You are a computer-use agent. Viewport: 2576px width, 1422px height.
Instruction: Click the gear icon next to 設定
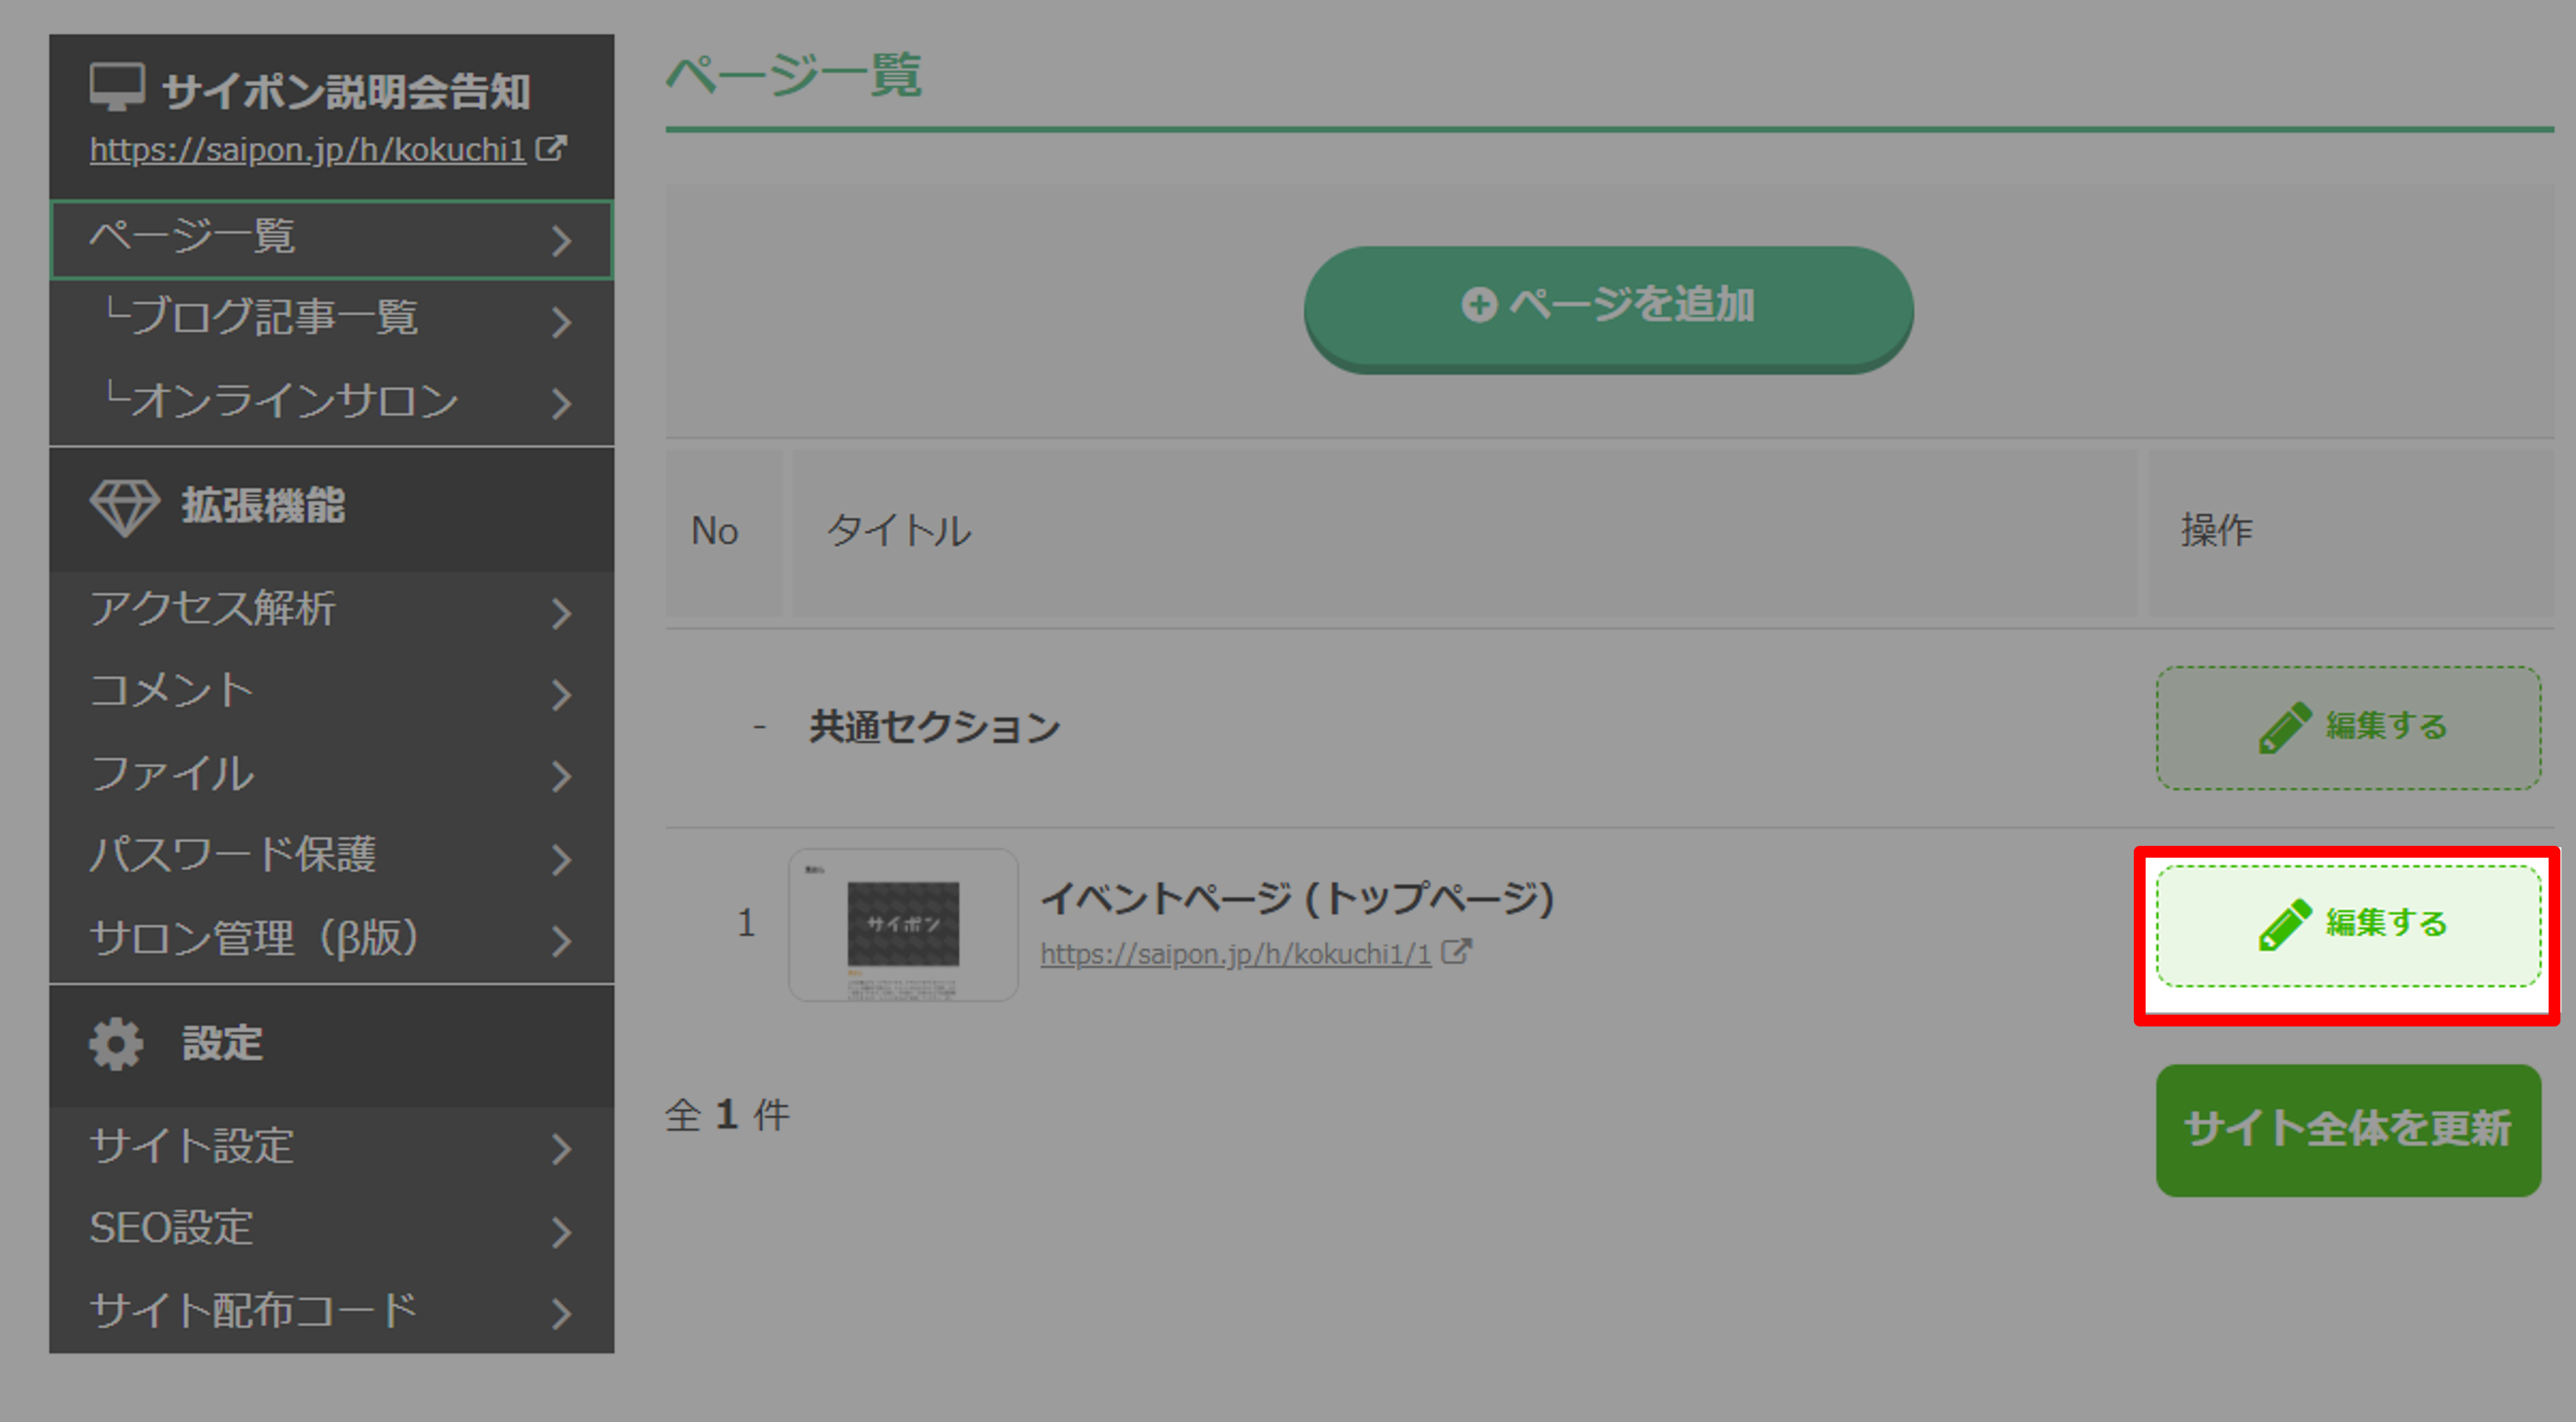point(116,1044)
